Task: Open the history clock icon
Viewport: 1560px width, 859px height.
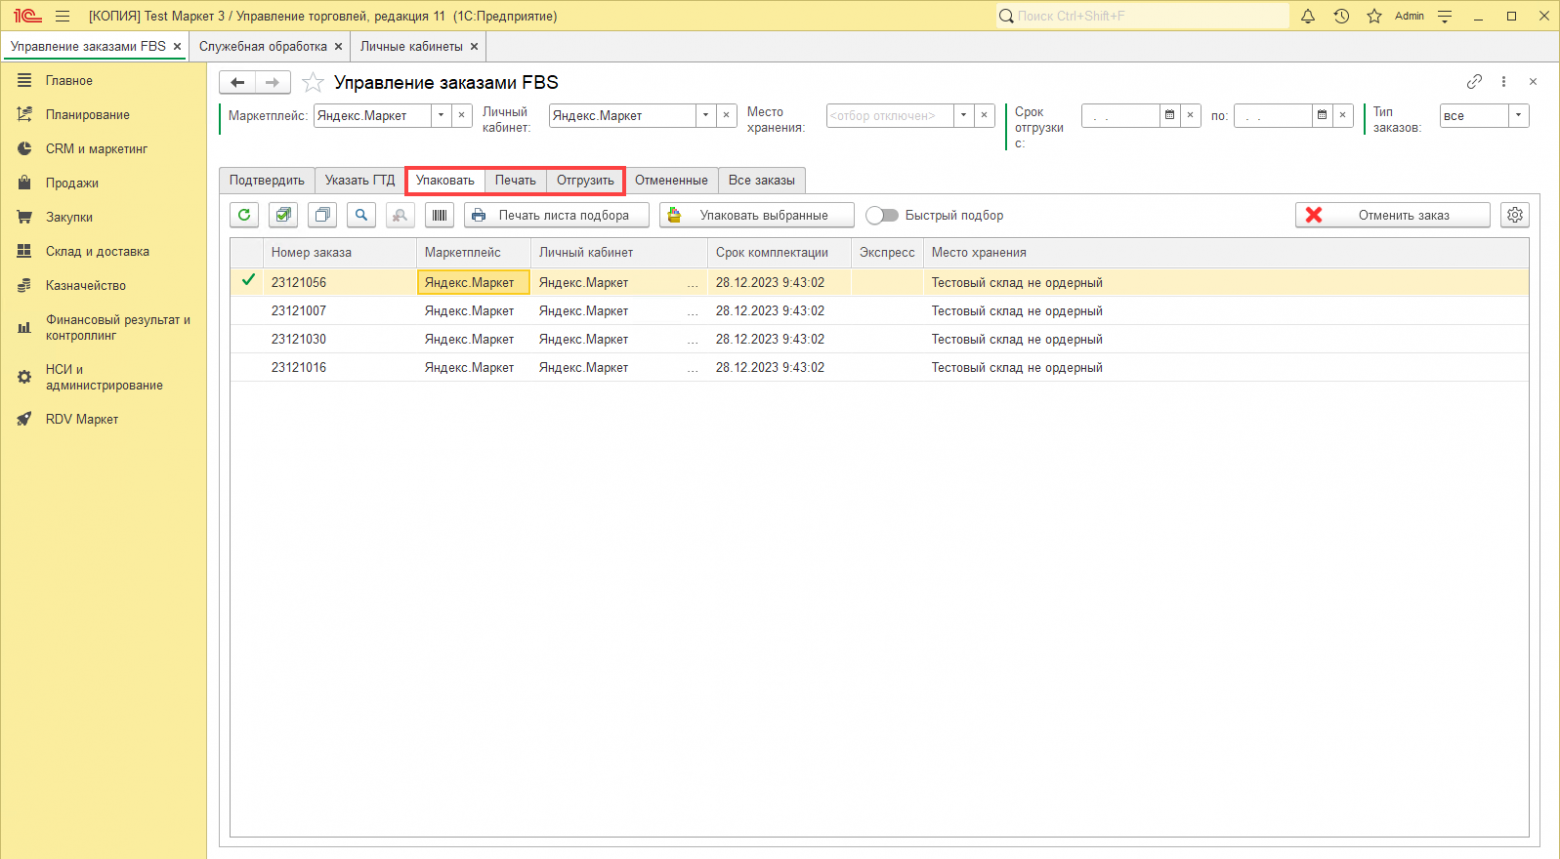Action: [x=1342, y=16]
